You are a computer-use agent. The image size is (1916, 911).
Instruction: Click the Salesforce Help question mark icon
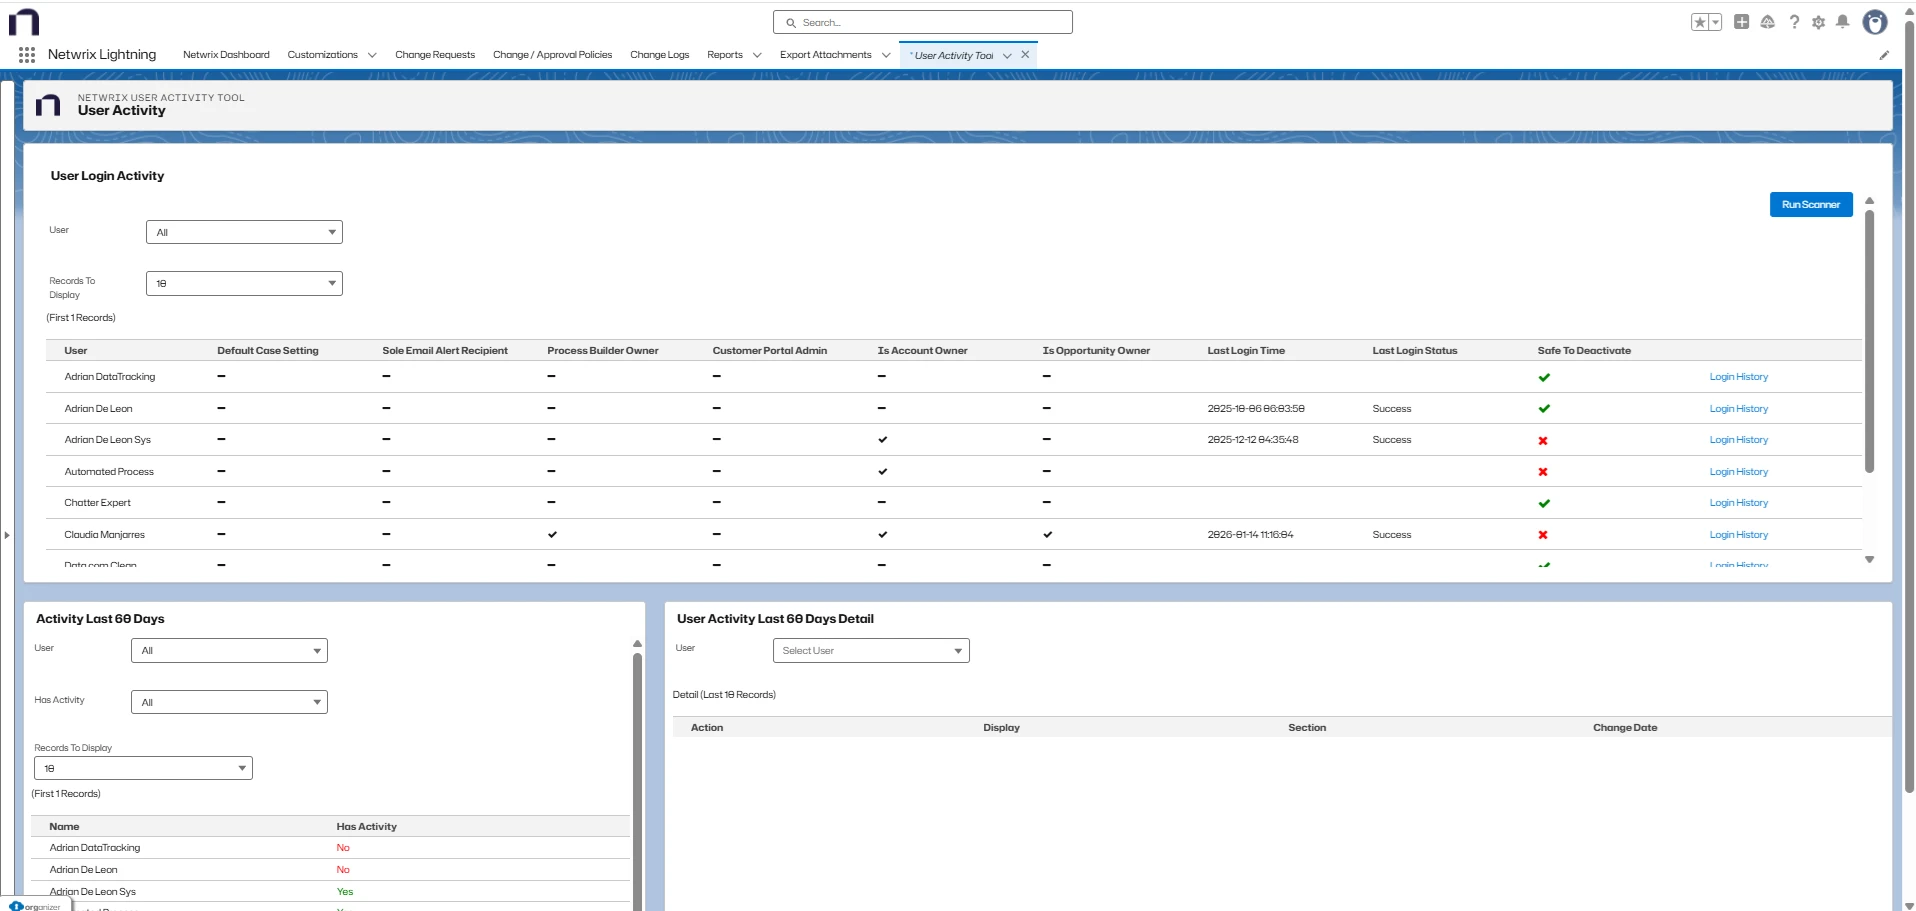click(1794, 22)
